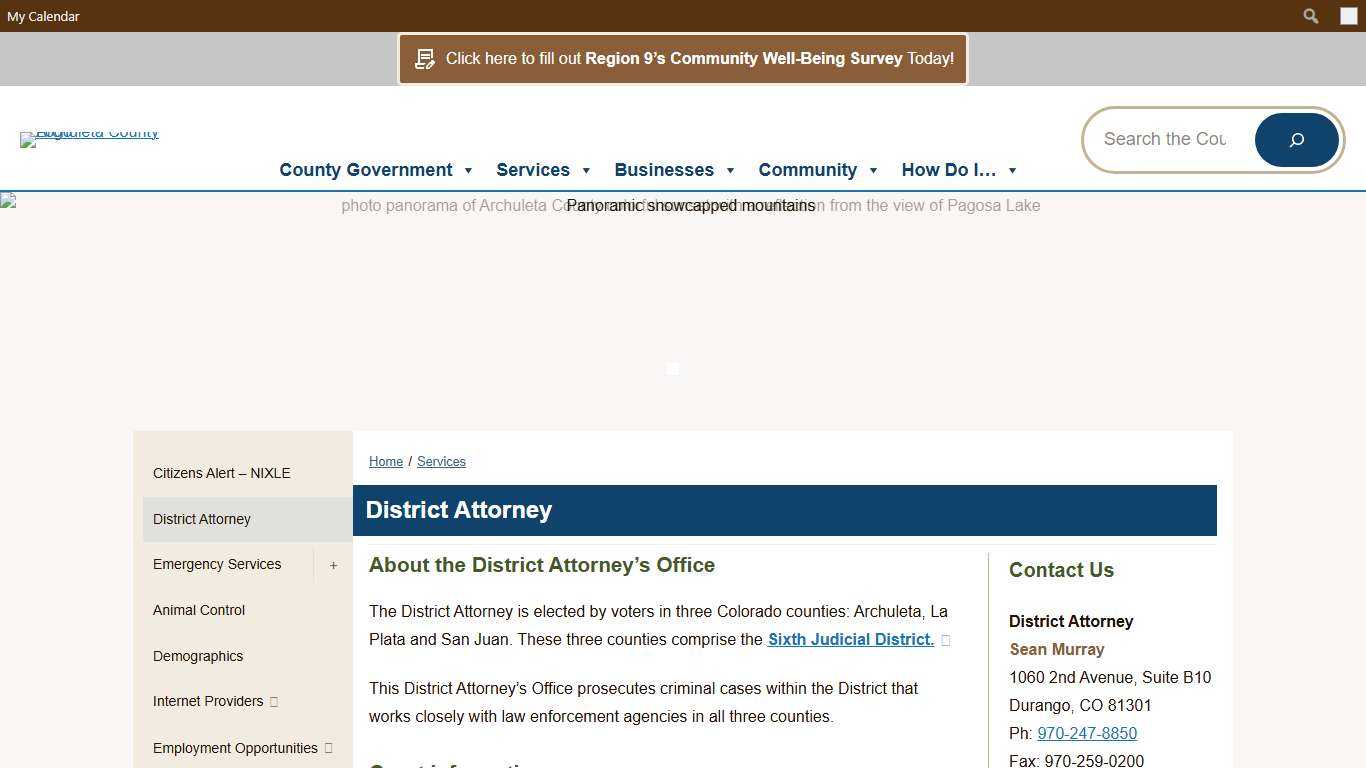Open Demographics in the sidebar
This screenshot has width=1366, height=768.
coord(198,656)
